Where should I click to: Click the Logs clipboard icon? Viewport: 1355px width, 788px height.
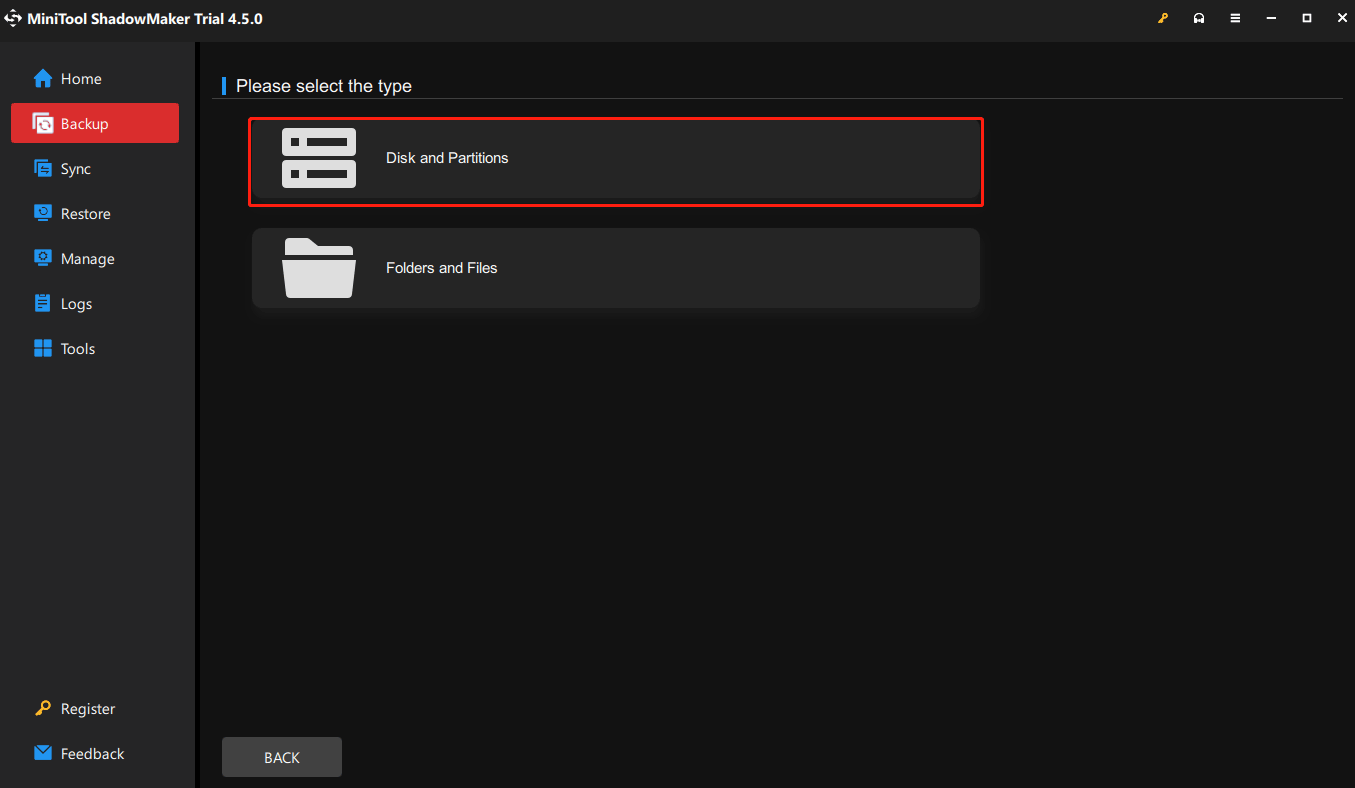pos(42,304)
